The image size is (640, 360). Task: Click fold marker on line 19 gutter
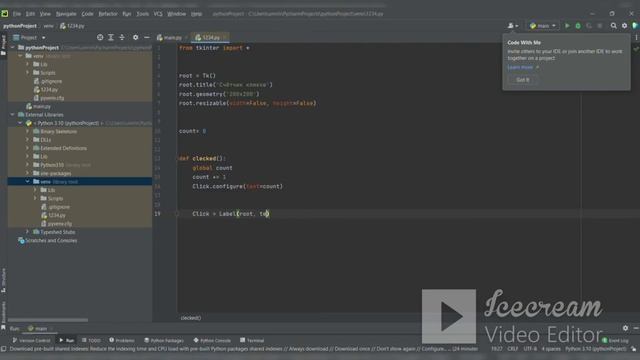pos(177,213)
